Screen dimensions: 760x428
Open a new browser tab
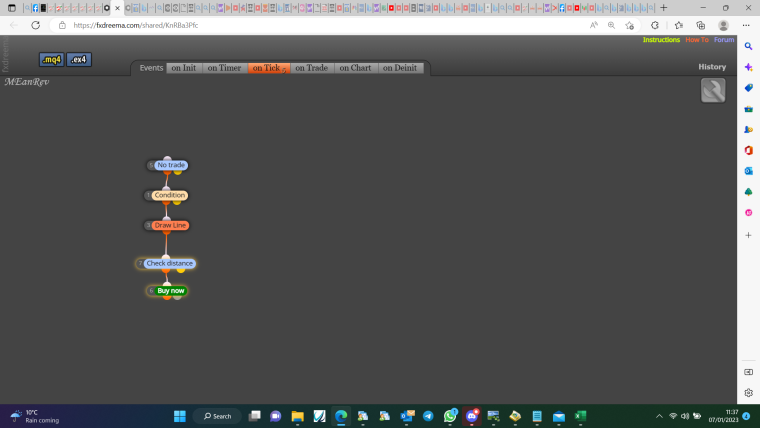coord(664,8)
